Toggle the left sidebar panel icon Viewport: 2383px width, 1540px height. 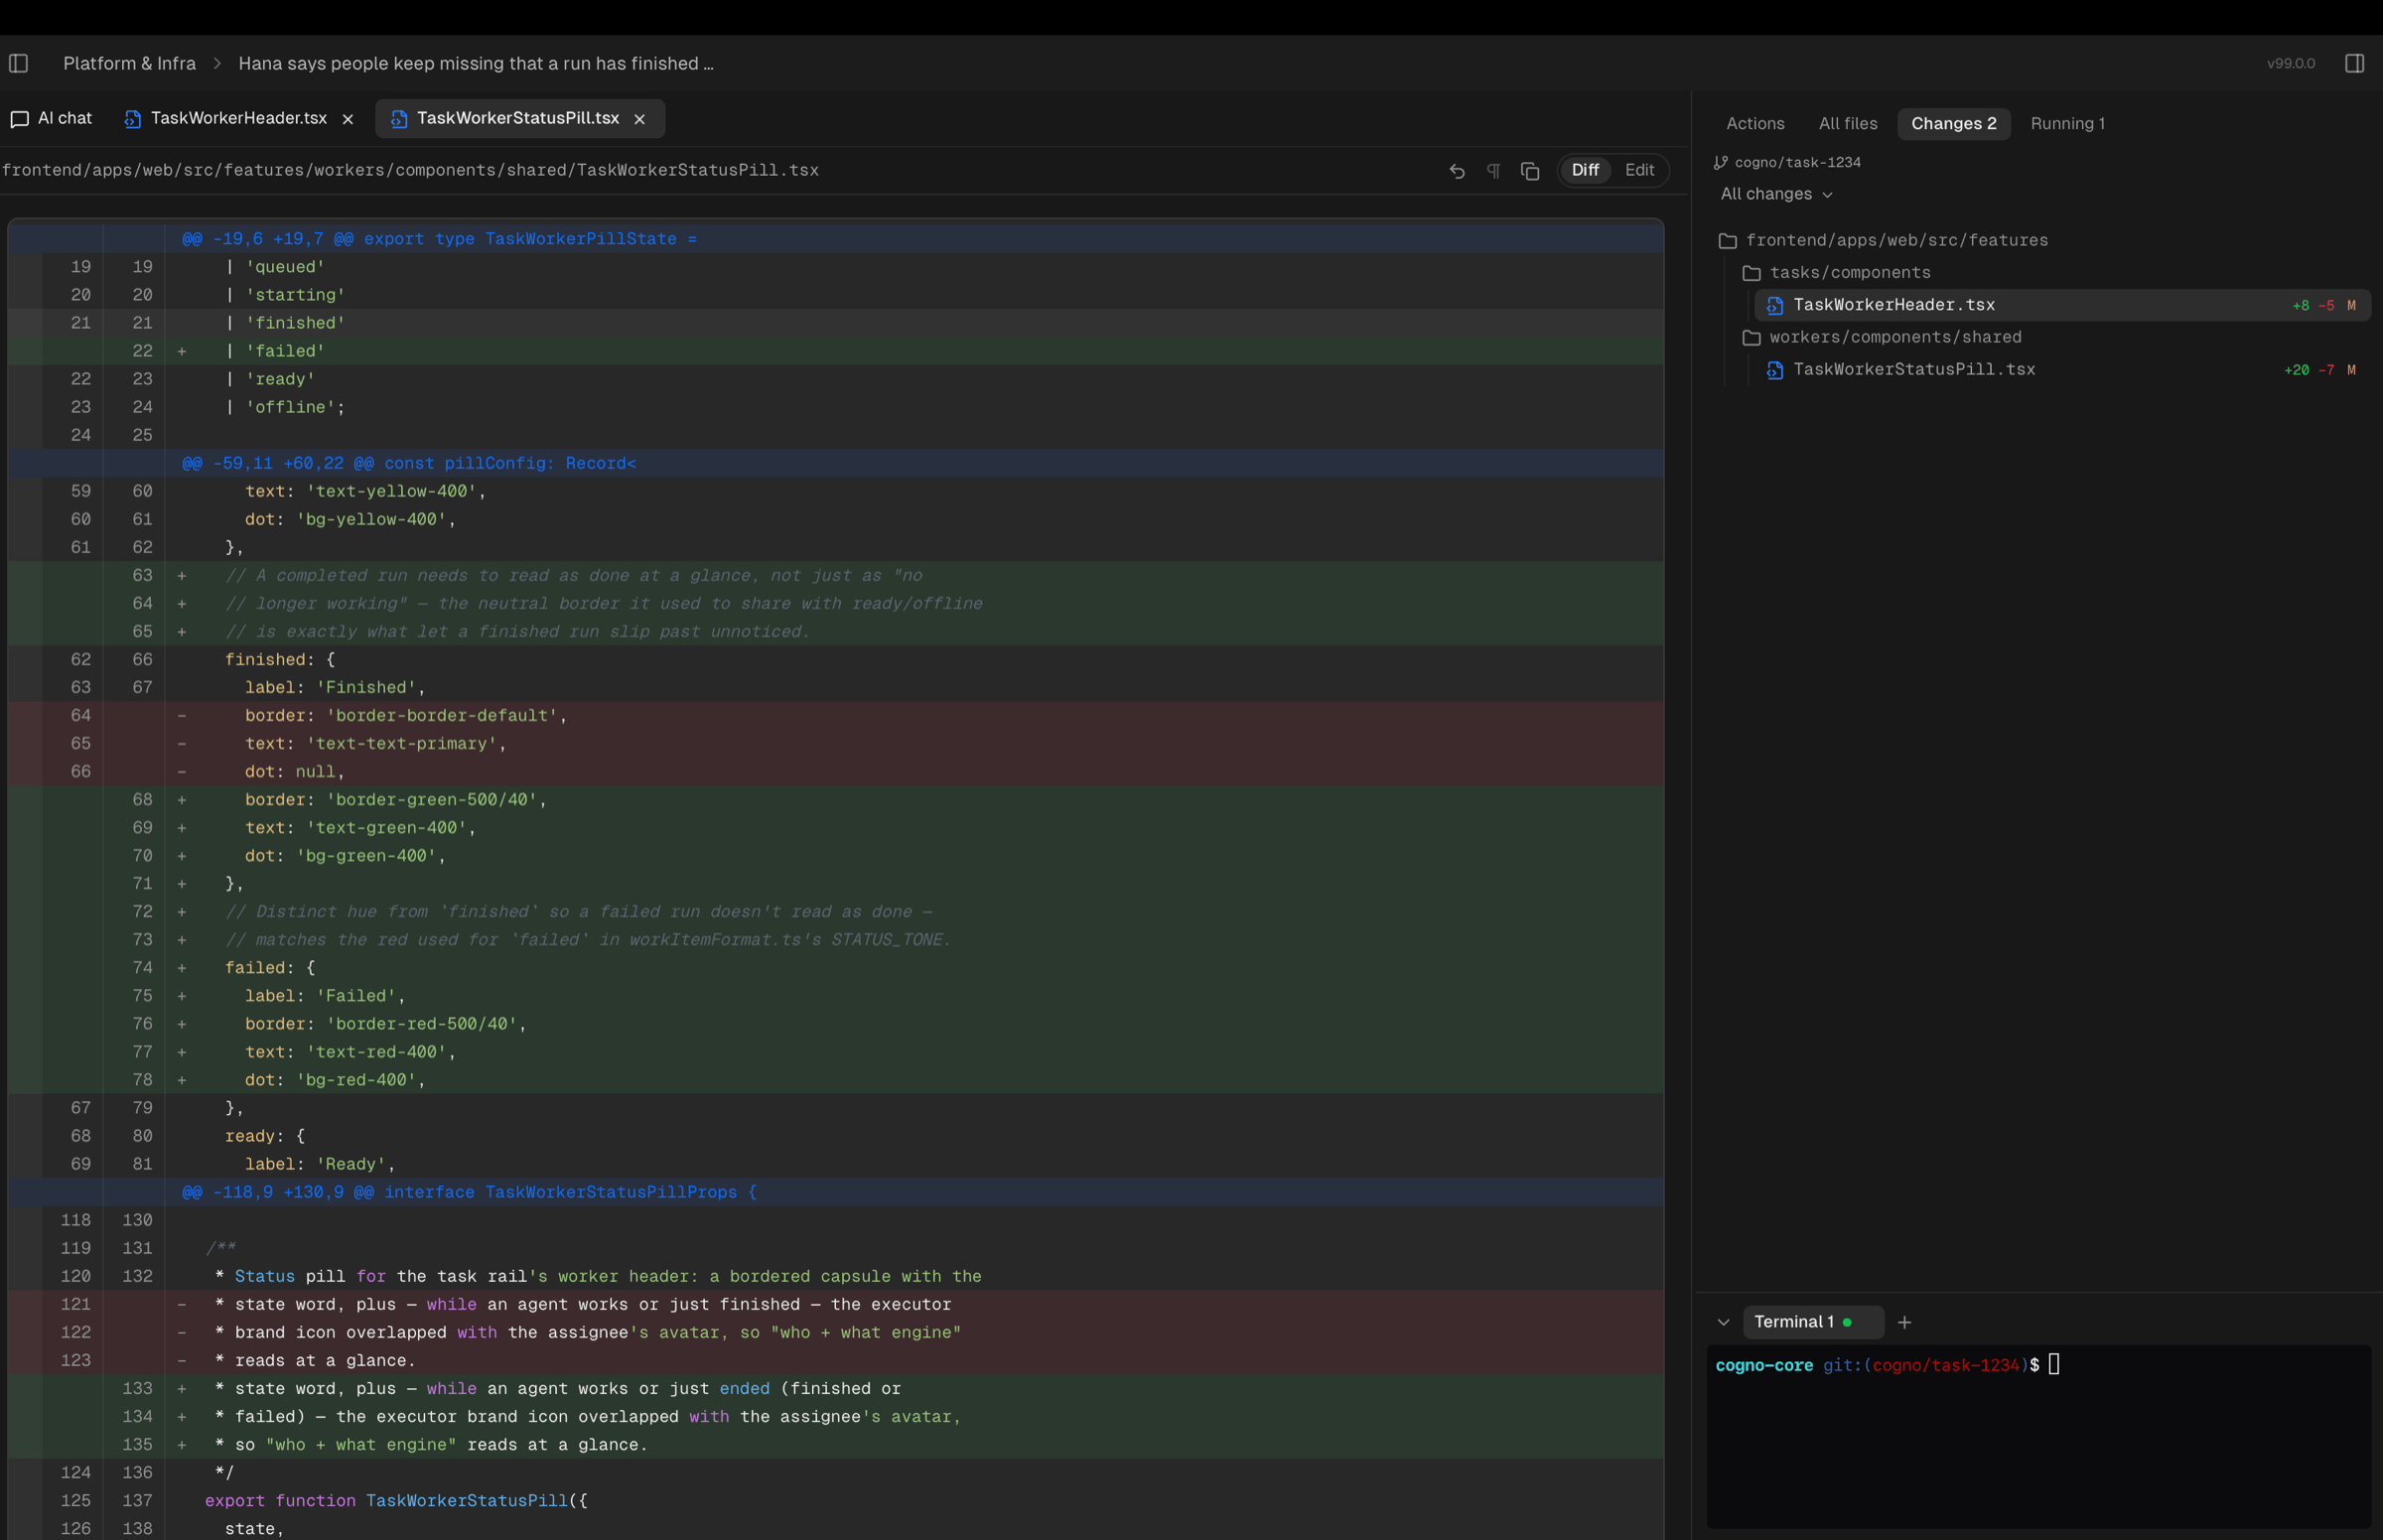coord(19,64)
